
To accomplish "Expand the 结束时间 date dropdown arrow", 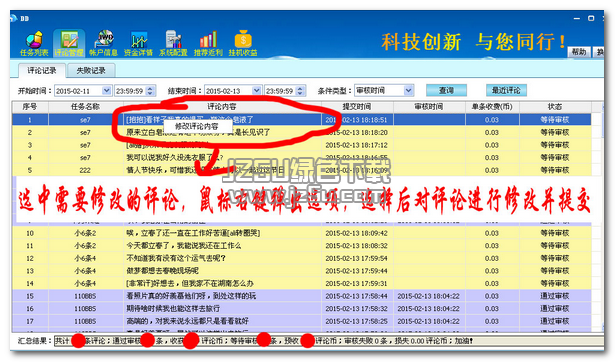I will point(257,91).
